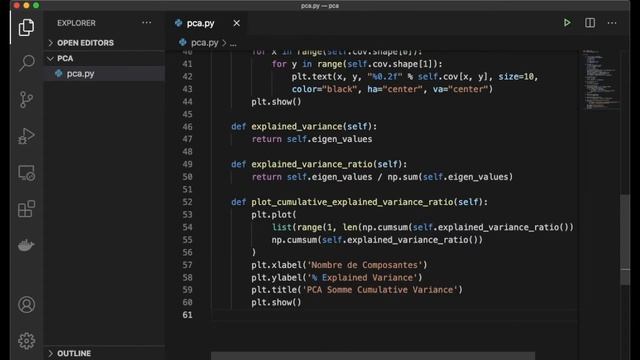640x360 pixels.
Task: Place cursor on empty line 61
Action: [x=394, y=315]
